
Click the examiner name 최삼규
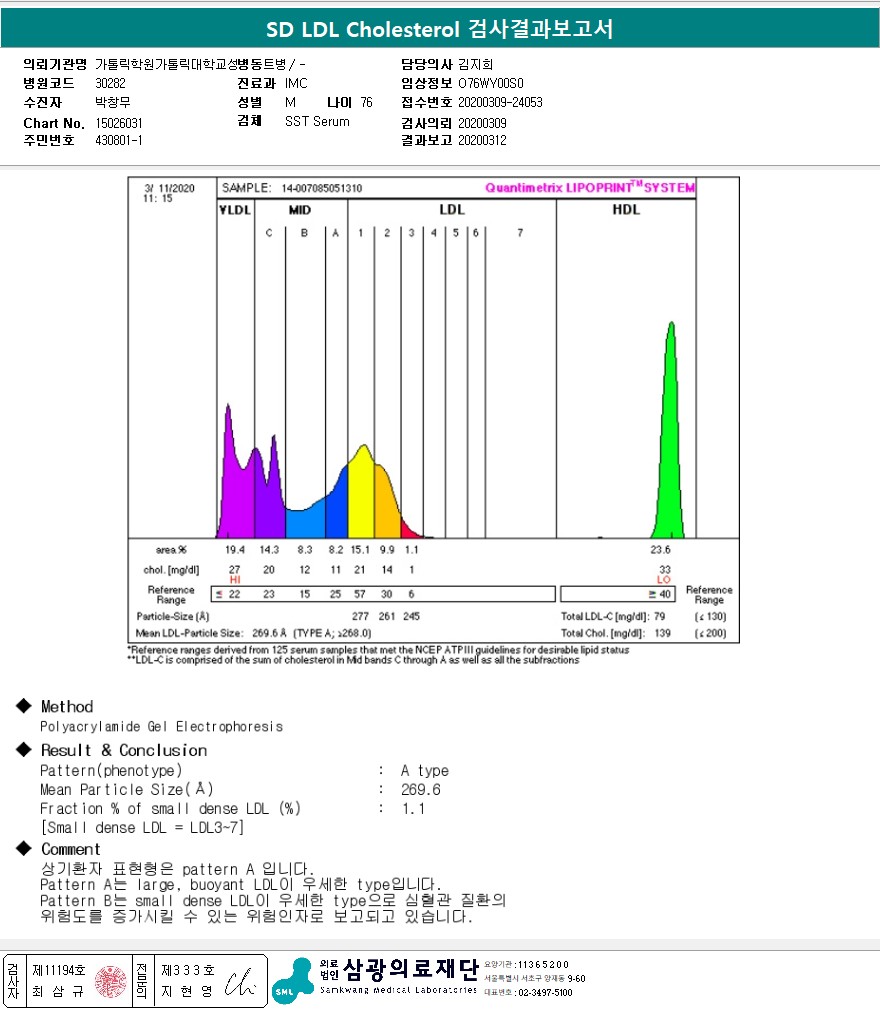[x=58, y=991]
